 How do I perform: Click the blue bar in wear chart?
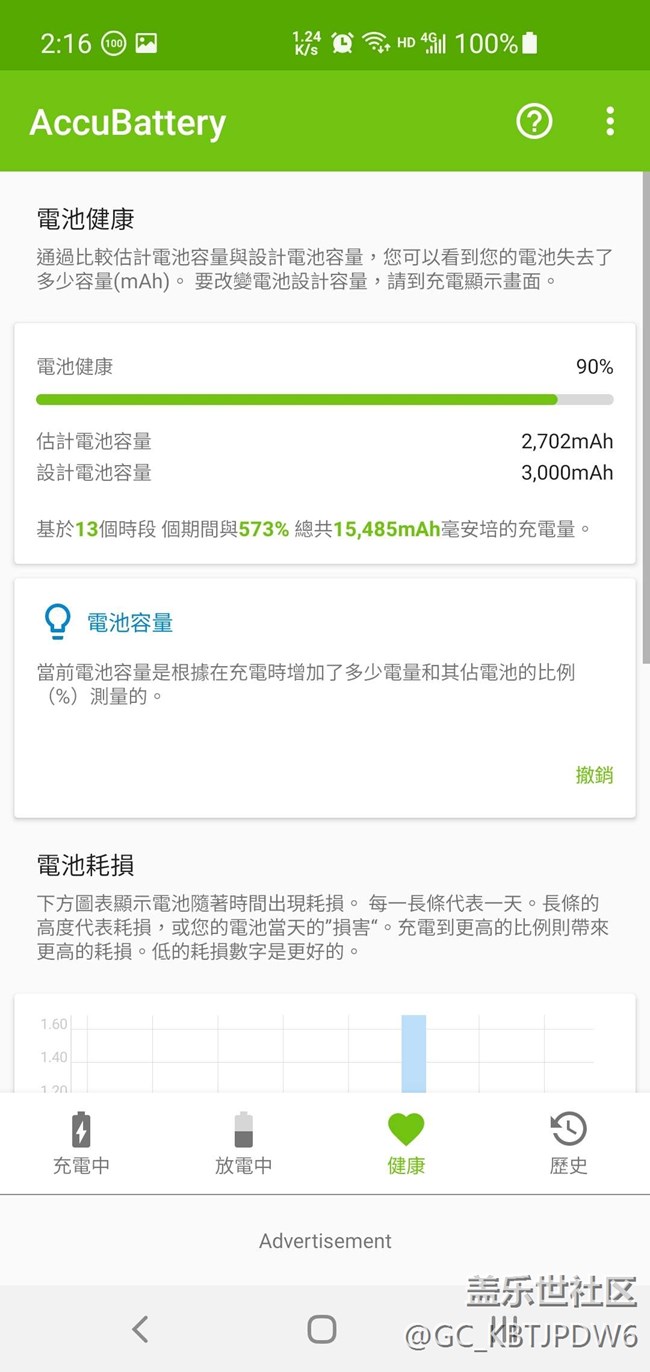[414, 1054]
